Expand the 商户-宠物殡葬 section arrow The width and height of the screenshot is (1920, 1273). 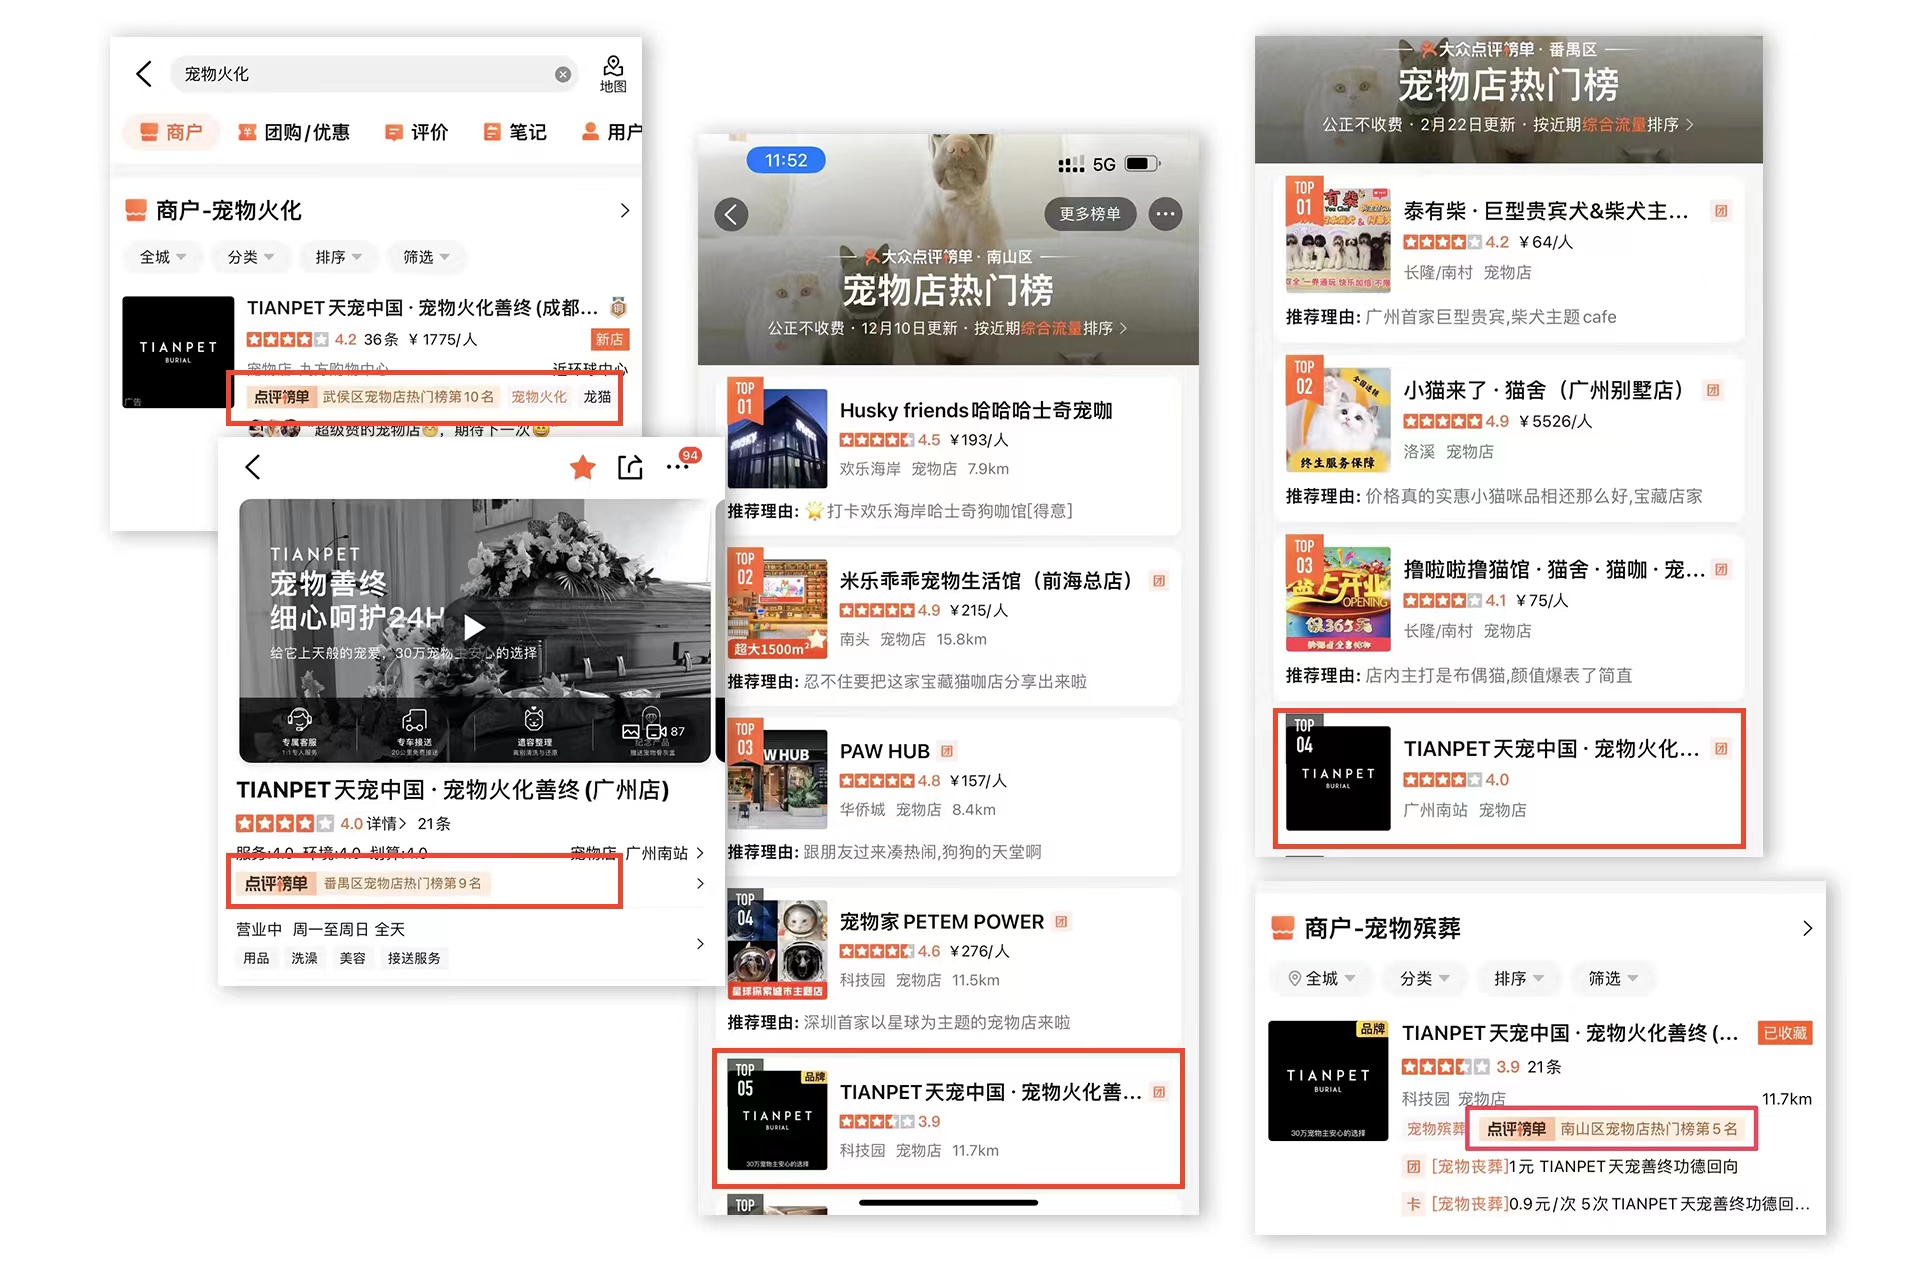[1807, 928]
